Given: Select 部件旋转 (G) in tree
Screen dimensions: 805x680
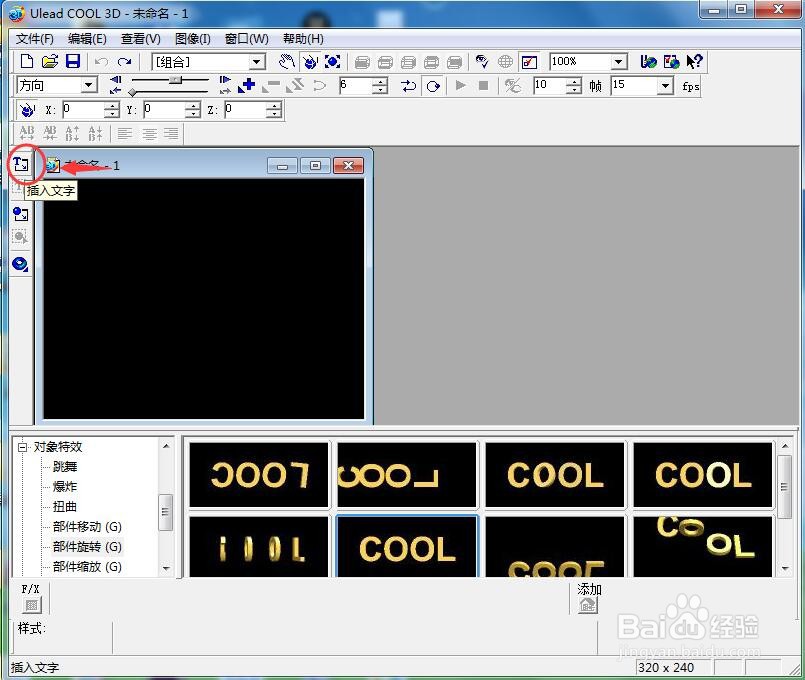Looking at the screenshot, I should pyautogui.click(x=87, y=547).
